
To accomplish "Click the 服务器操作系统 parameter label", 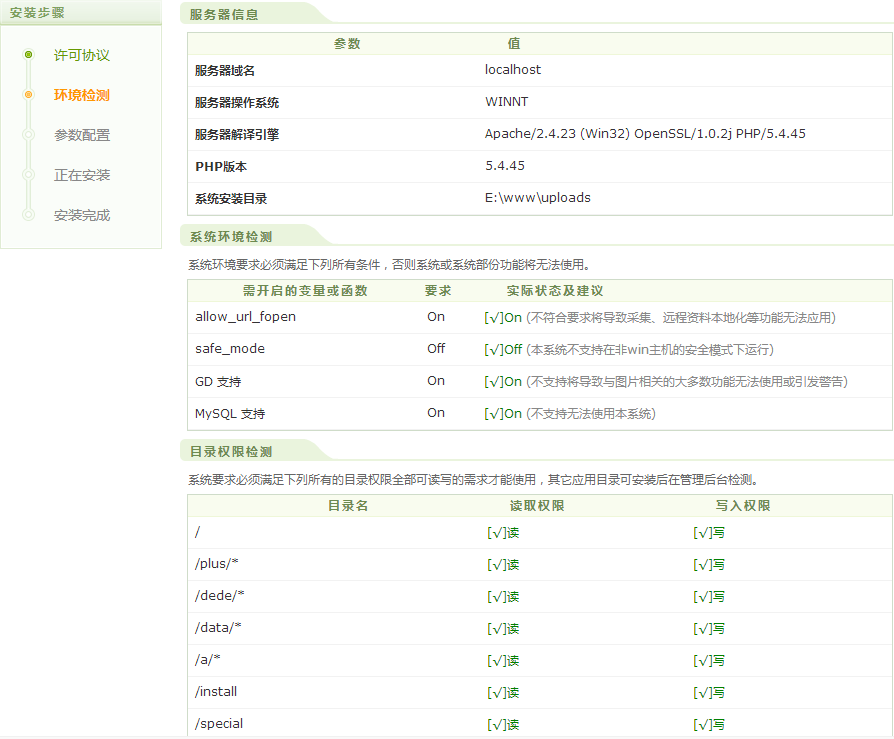I will [237, 103].
